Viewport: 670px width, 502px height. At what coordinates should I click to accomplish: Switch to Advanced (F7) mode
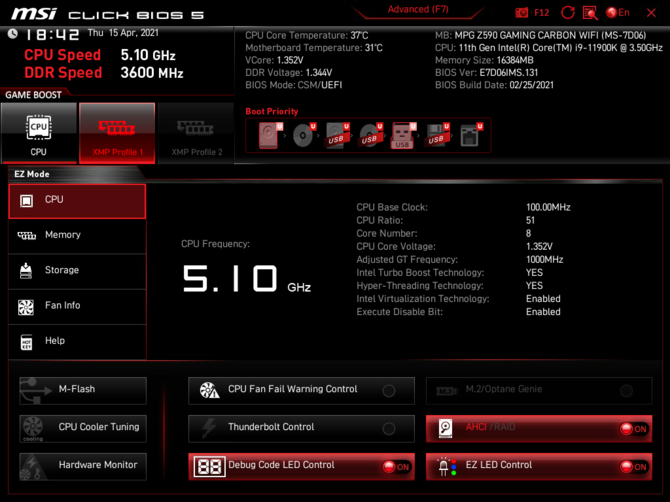coord(418,9)
